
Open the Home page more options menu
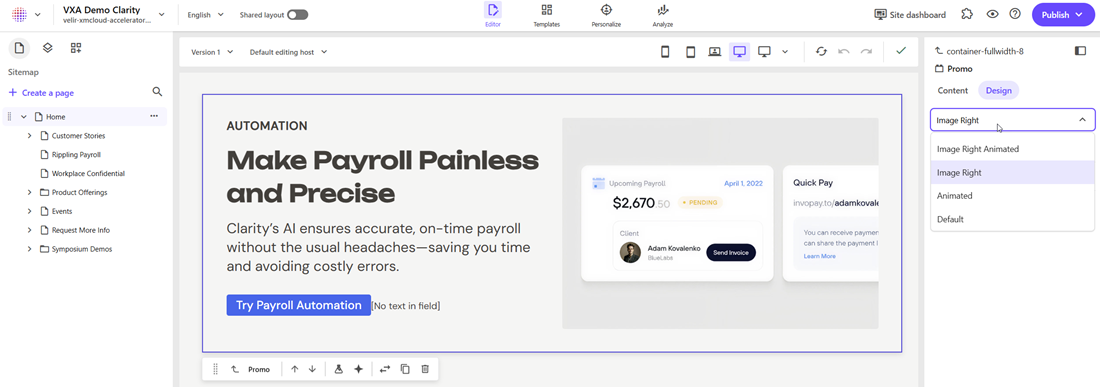point(154,116)
